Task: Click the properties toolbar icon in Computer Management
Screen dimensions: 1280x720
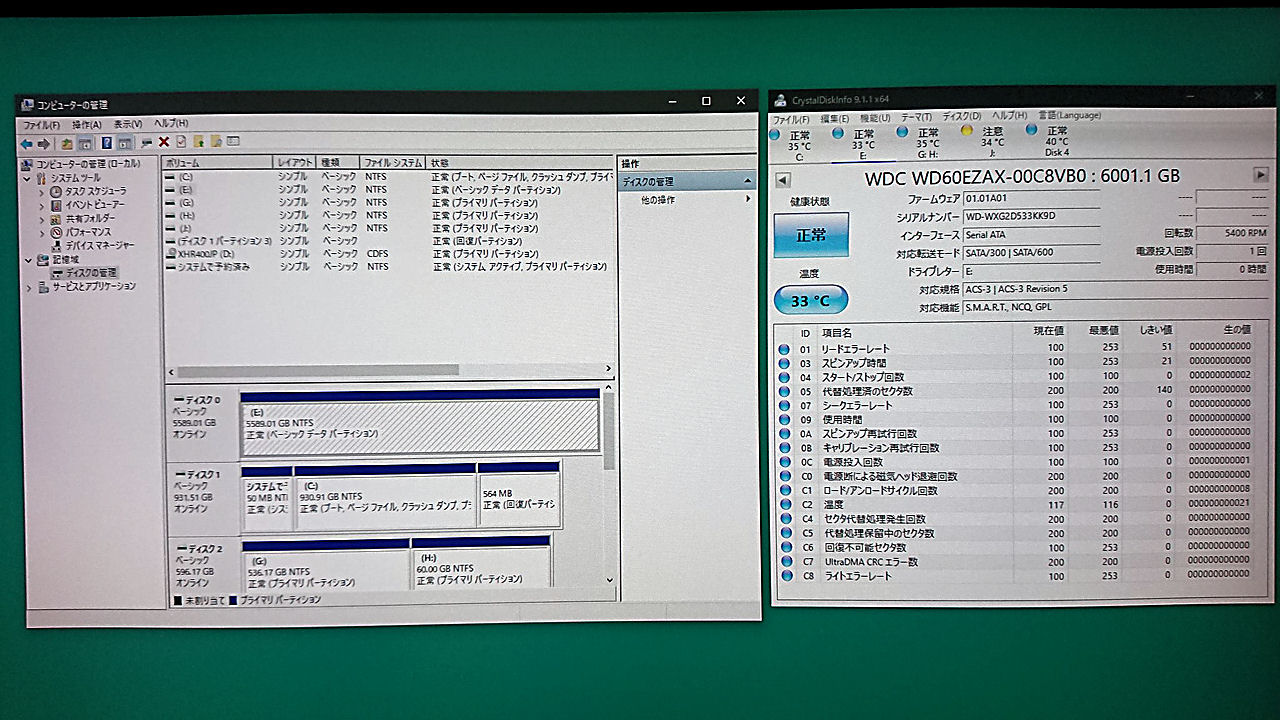Action: pyautogui.click(x=182, y=142)
